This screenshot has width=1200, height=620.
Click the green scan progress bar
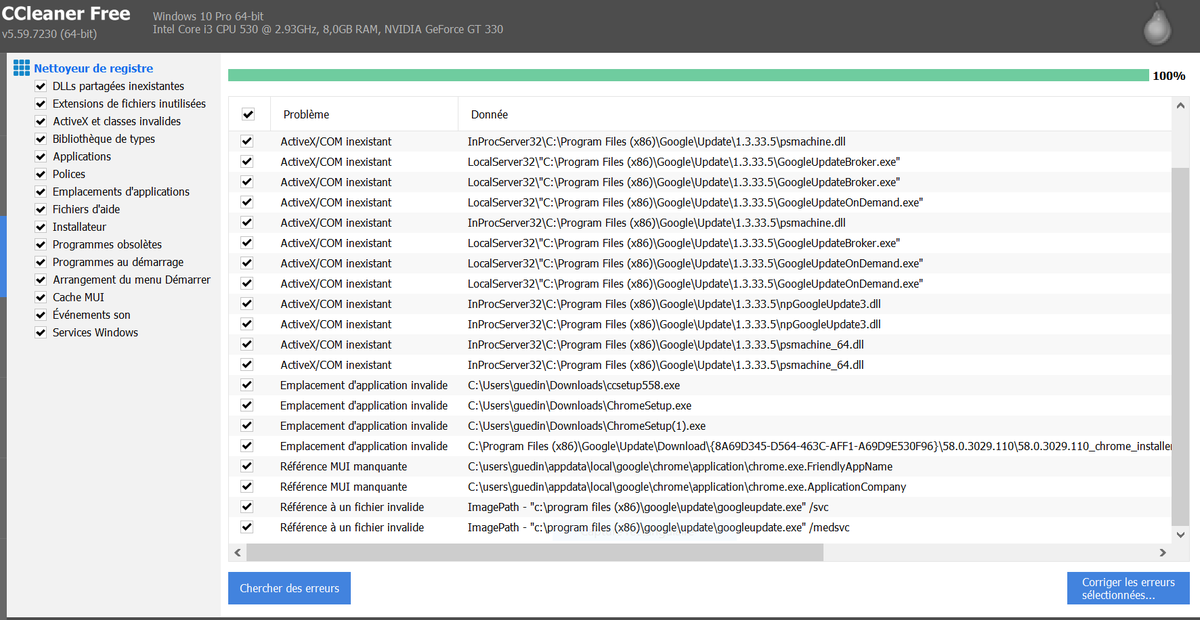[688, 75]
